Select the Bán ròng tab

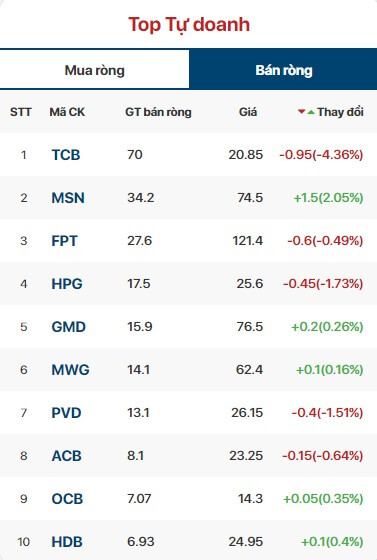[283, 69]
